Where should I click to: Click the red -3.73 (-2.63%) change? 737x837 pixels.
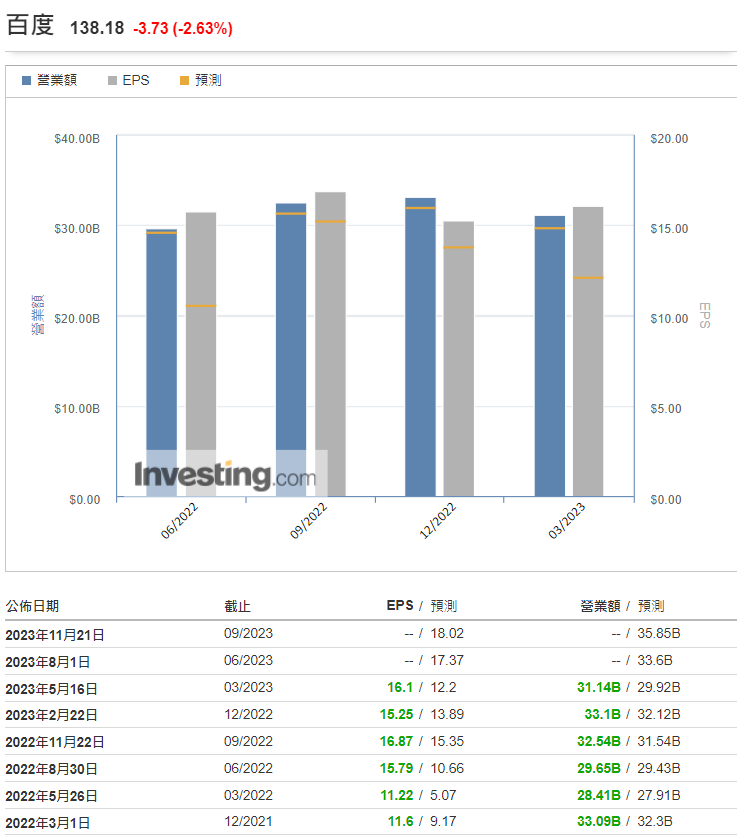[x=182, y=28]
